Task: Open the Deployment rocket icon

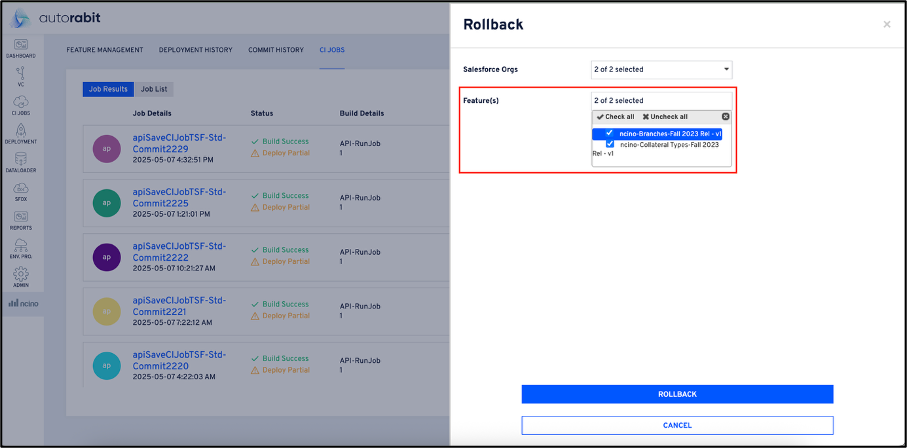Action: click(x=21, y=134)
